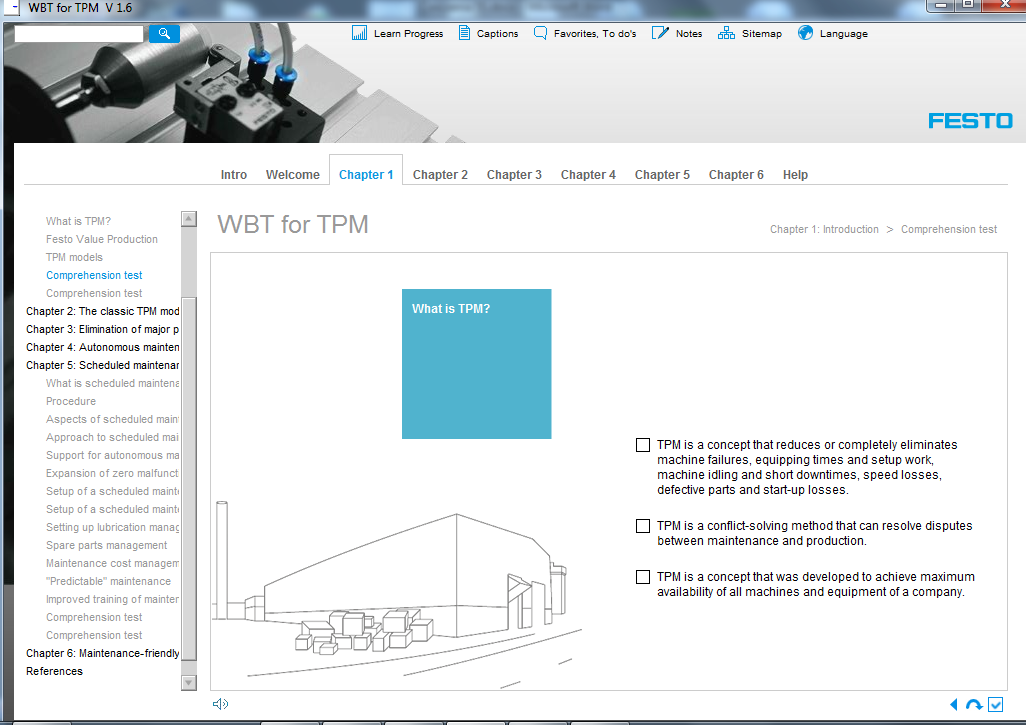Click the blue search magnifier button

pos(164,33)
